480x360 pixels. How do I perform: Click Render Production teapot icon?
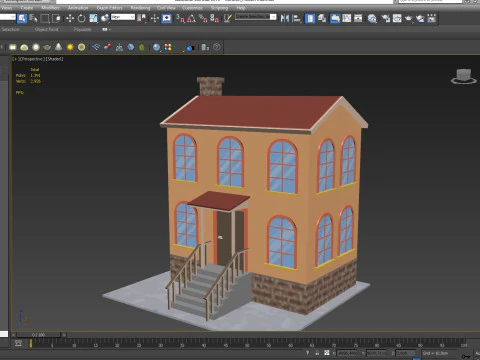409,18
